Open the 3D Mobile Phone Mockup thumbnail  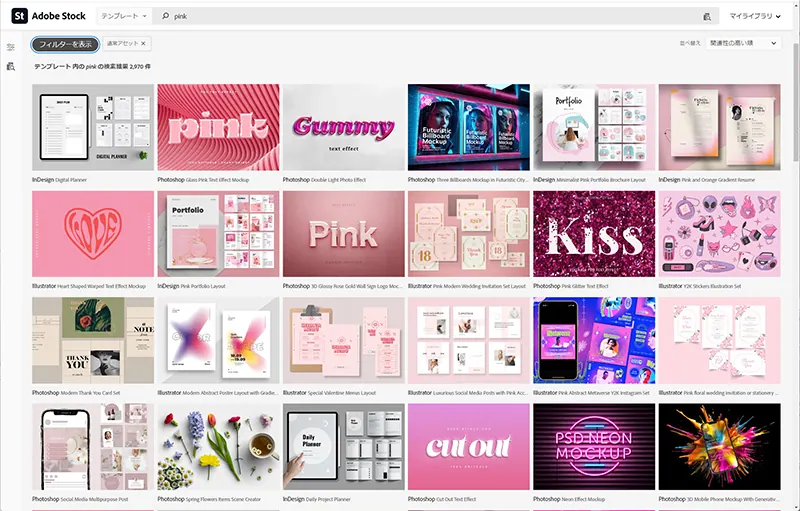(x=719, y=447)
